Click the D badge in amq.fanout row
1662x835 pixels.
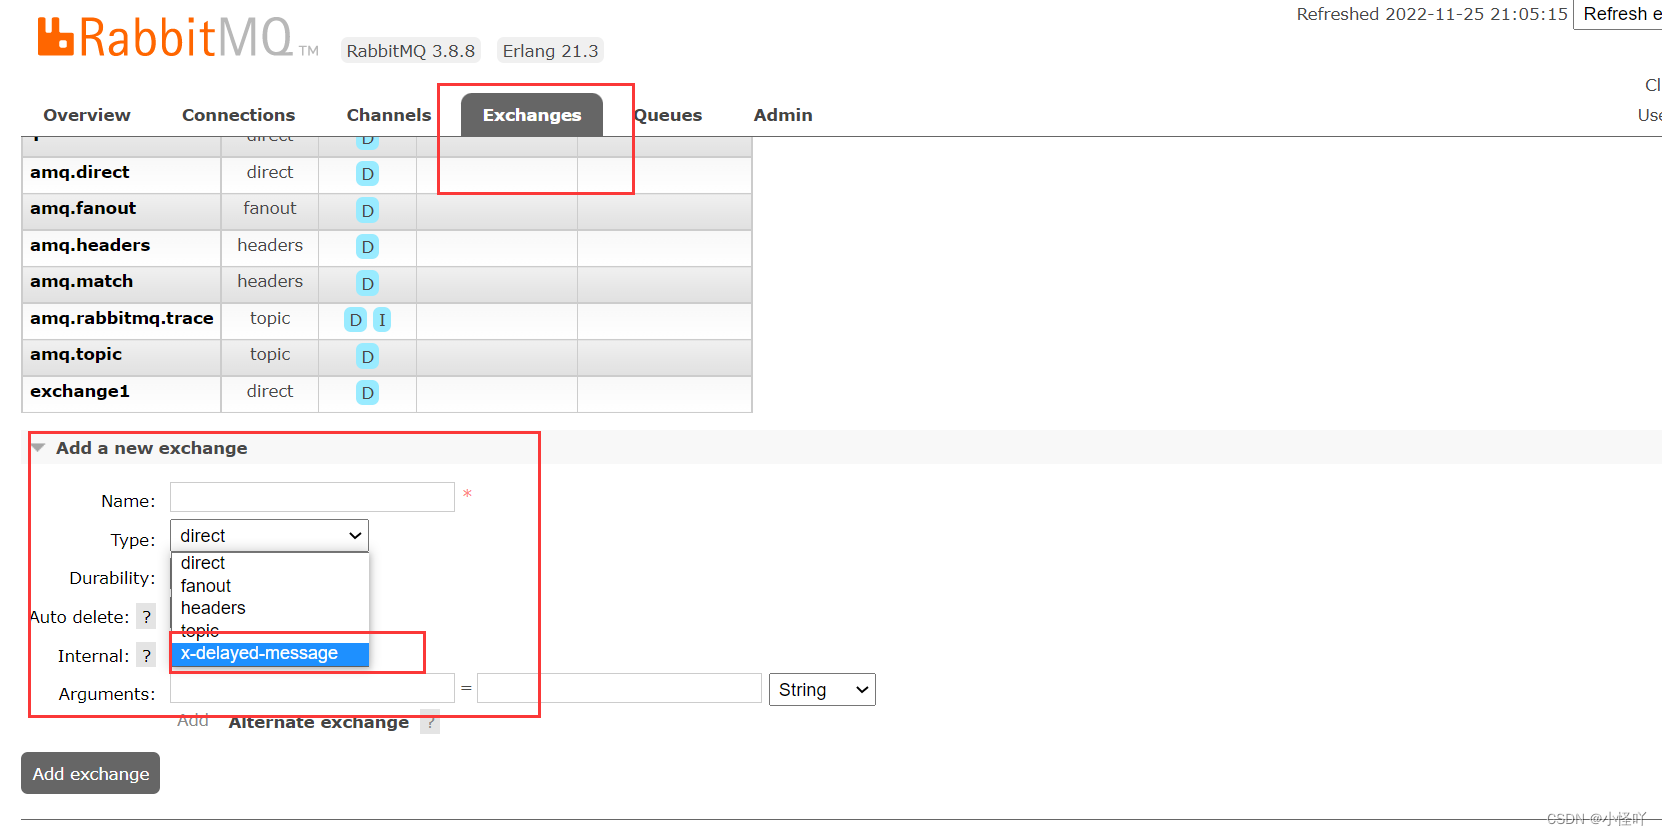tap(368, 211)
